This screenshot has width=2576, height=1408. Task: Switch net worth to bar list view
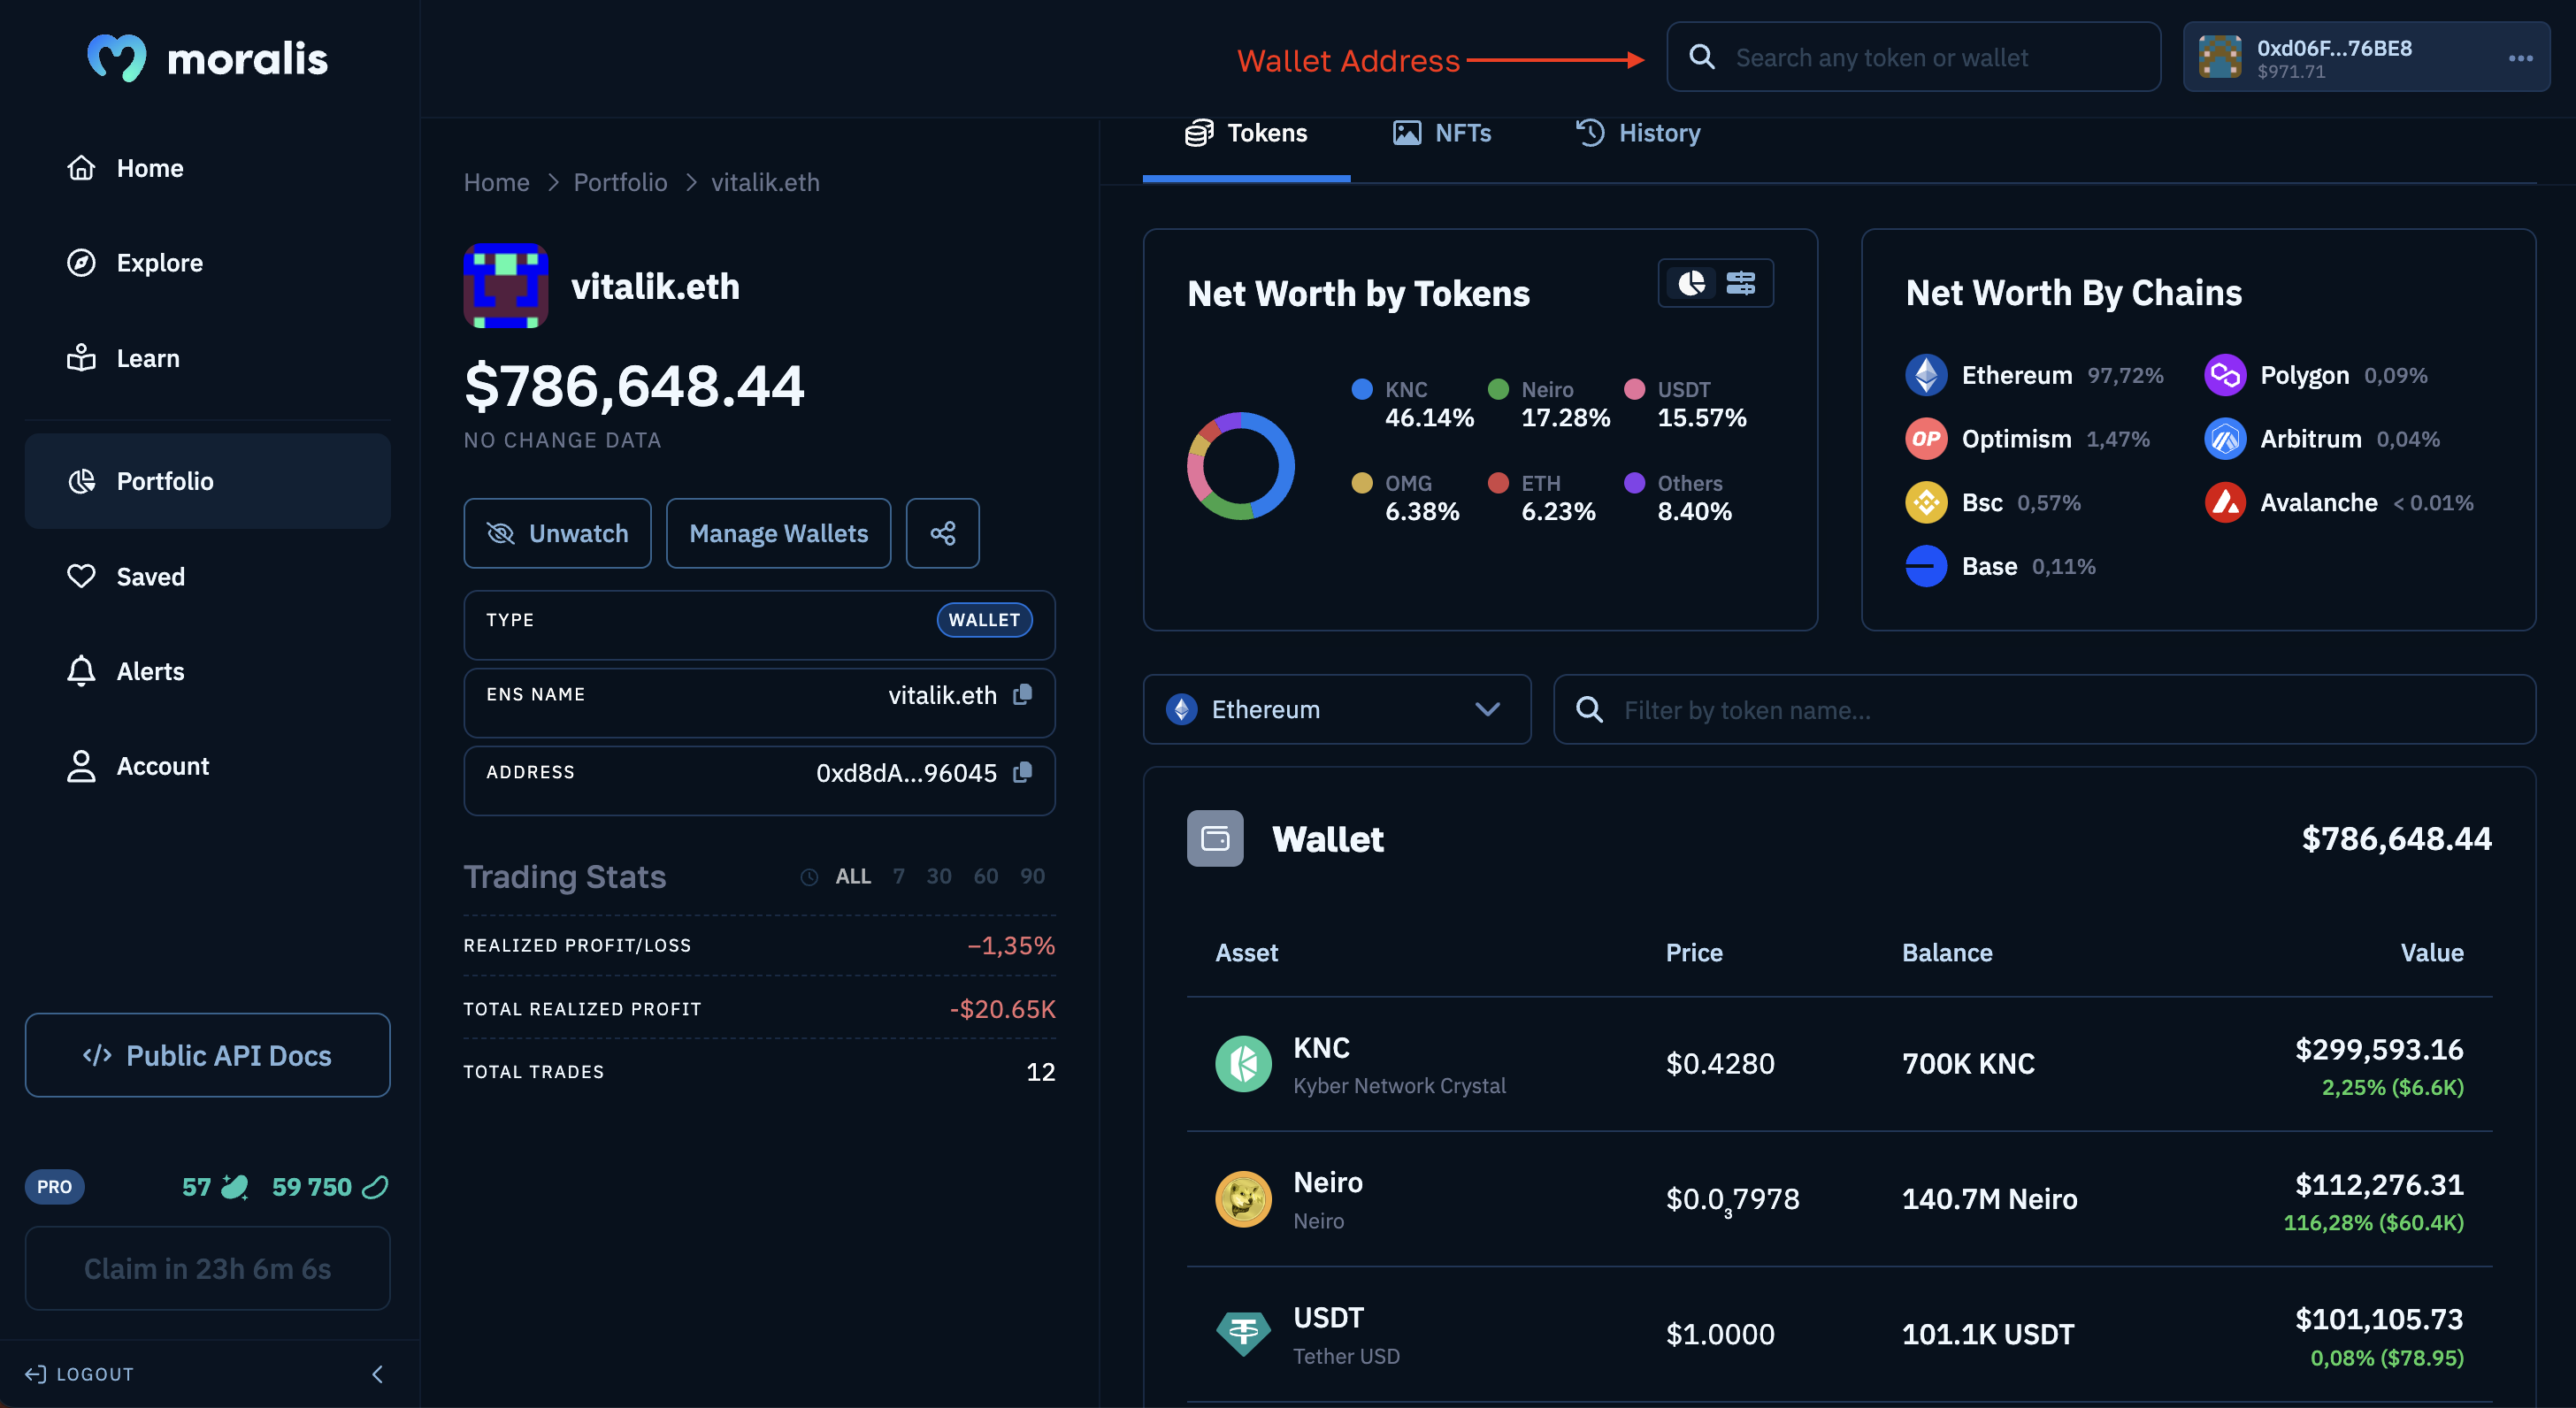pos(1740,283)
